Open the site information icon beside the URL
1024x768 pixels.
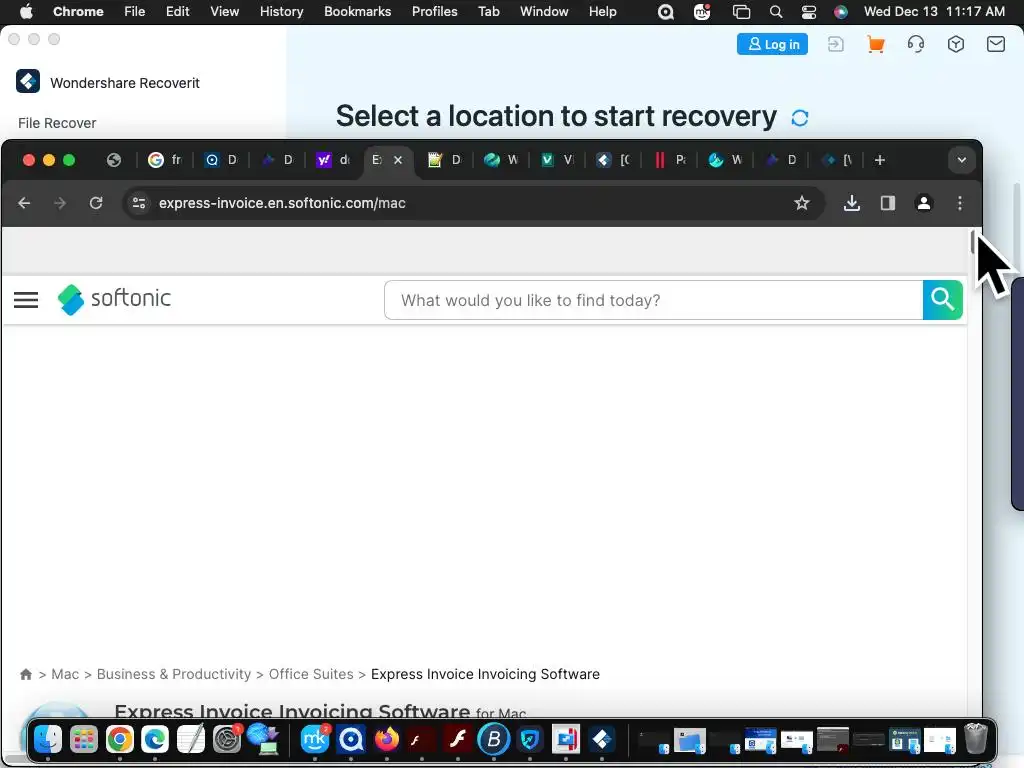139,203
